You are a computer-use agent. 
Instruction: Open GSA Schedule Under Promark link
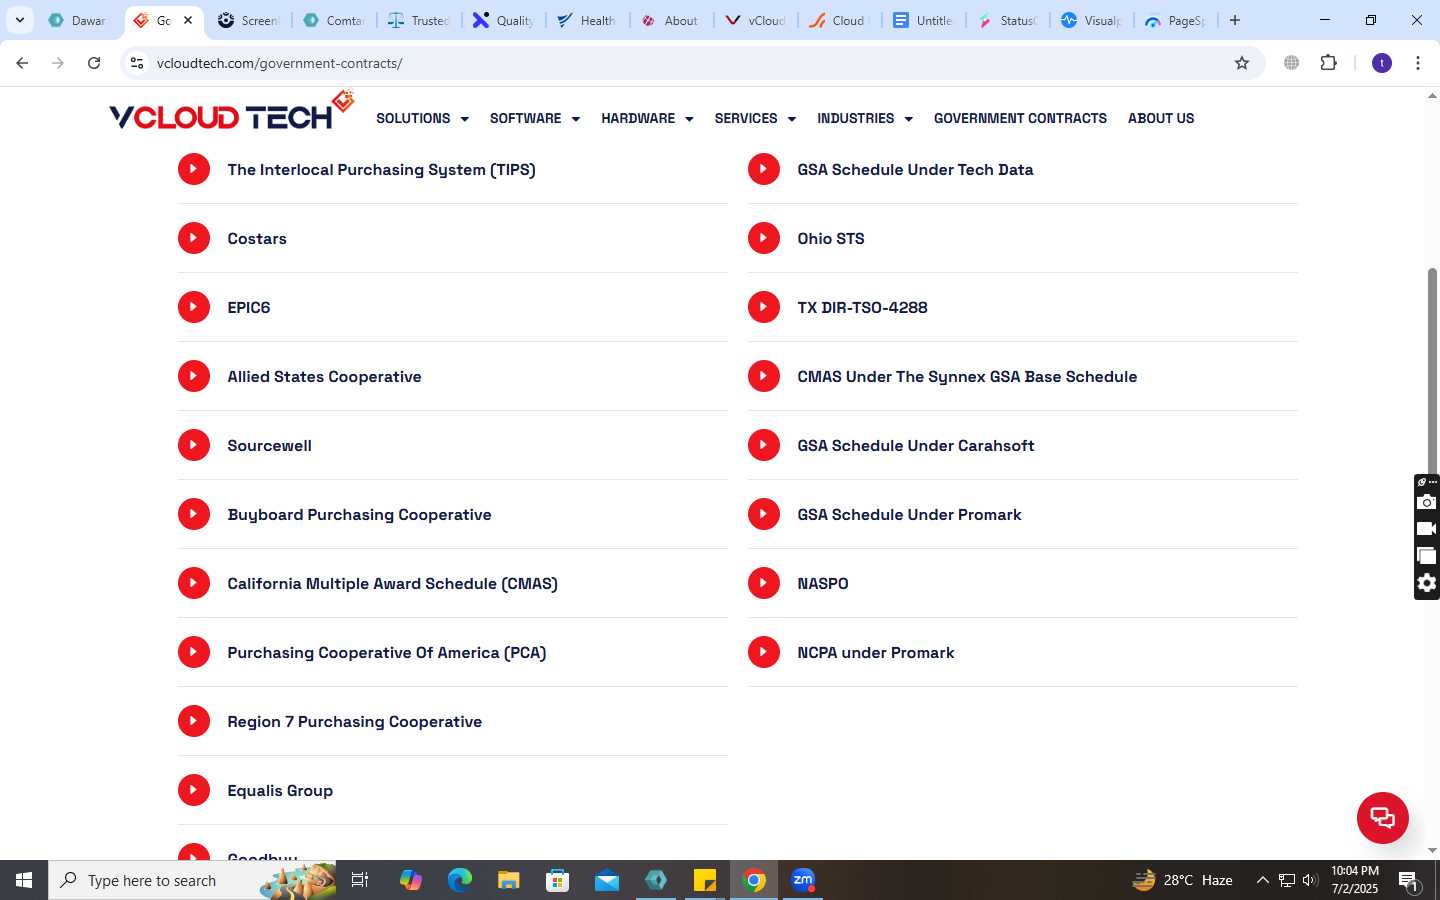909,514
